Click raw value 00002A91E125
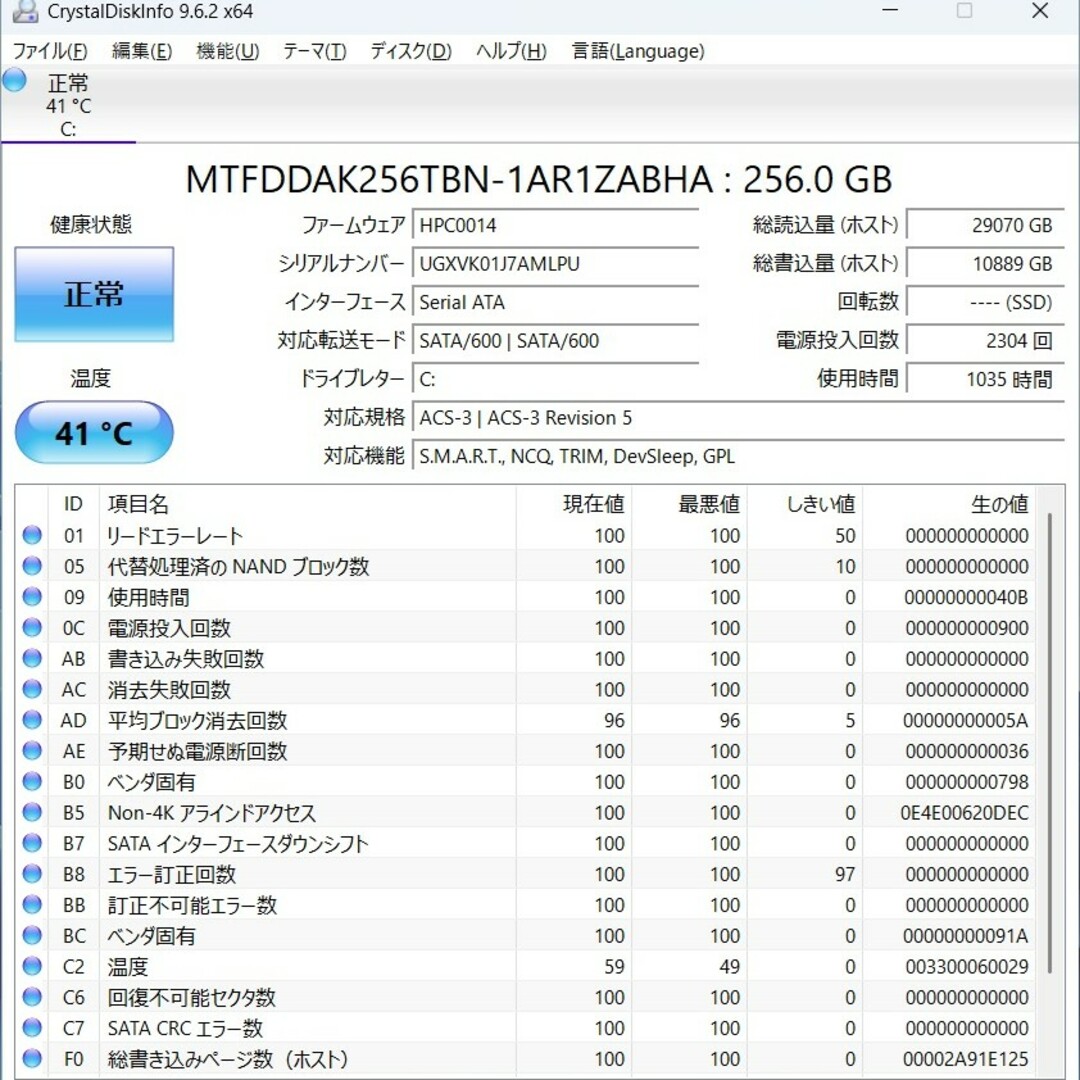The width and height of the screenshot is (1080, 1080). pyautogui.click(x=966, y=1059)
